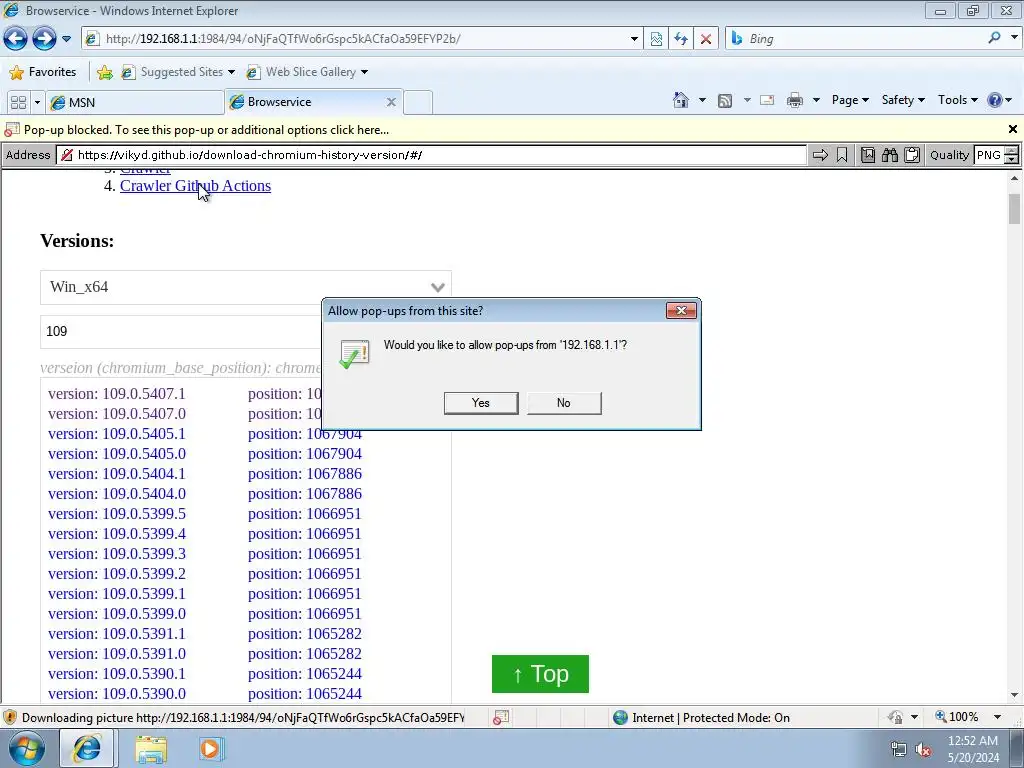
Task: Open version 109.0.5399.5 link
Action: coord(117,514)
